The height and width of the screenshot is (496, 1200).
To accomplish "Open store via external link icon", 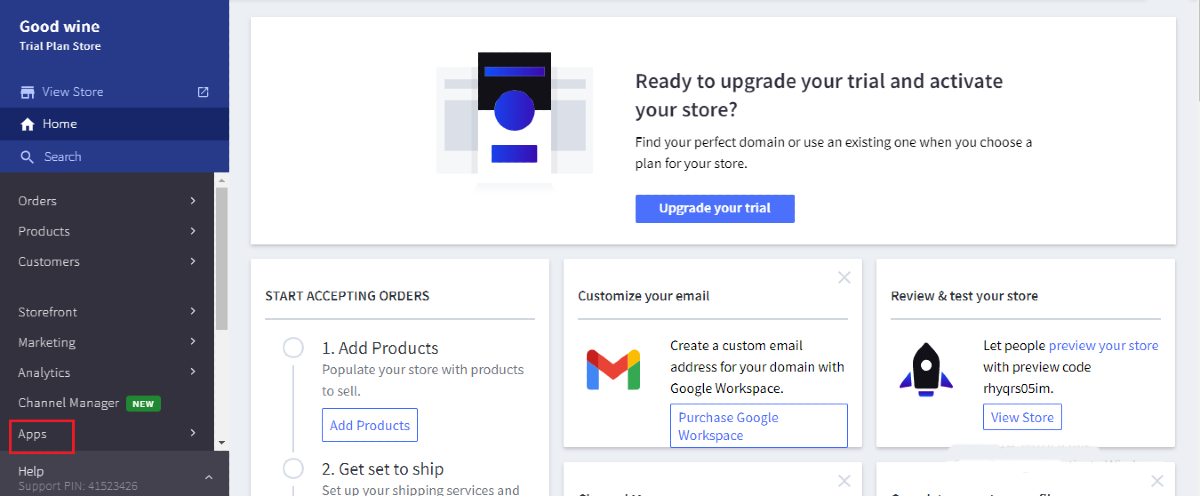I will pyautogui.click(x=203, y=92).
